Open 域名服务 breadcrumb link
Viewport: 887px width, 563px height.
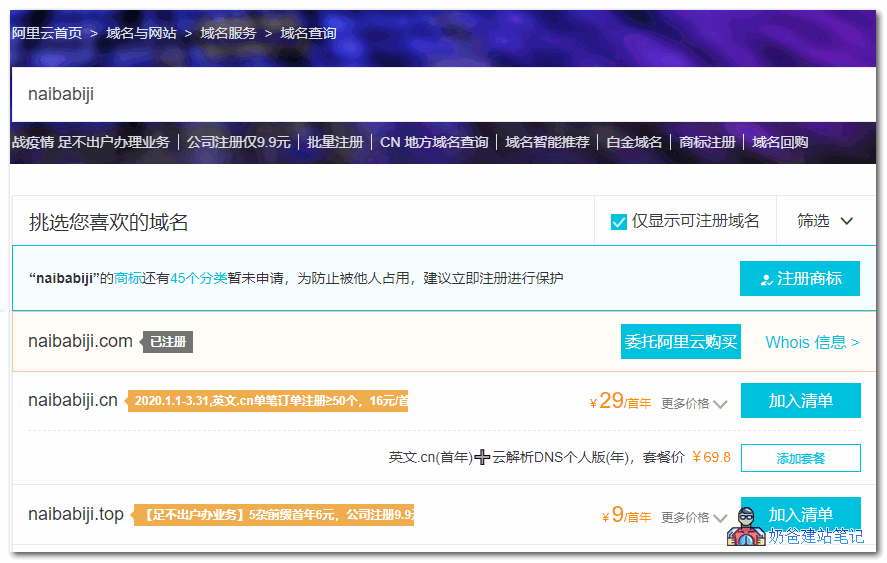229,33
